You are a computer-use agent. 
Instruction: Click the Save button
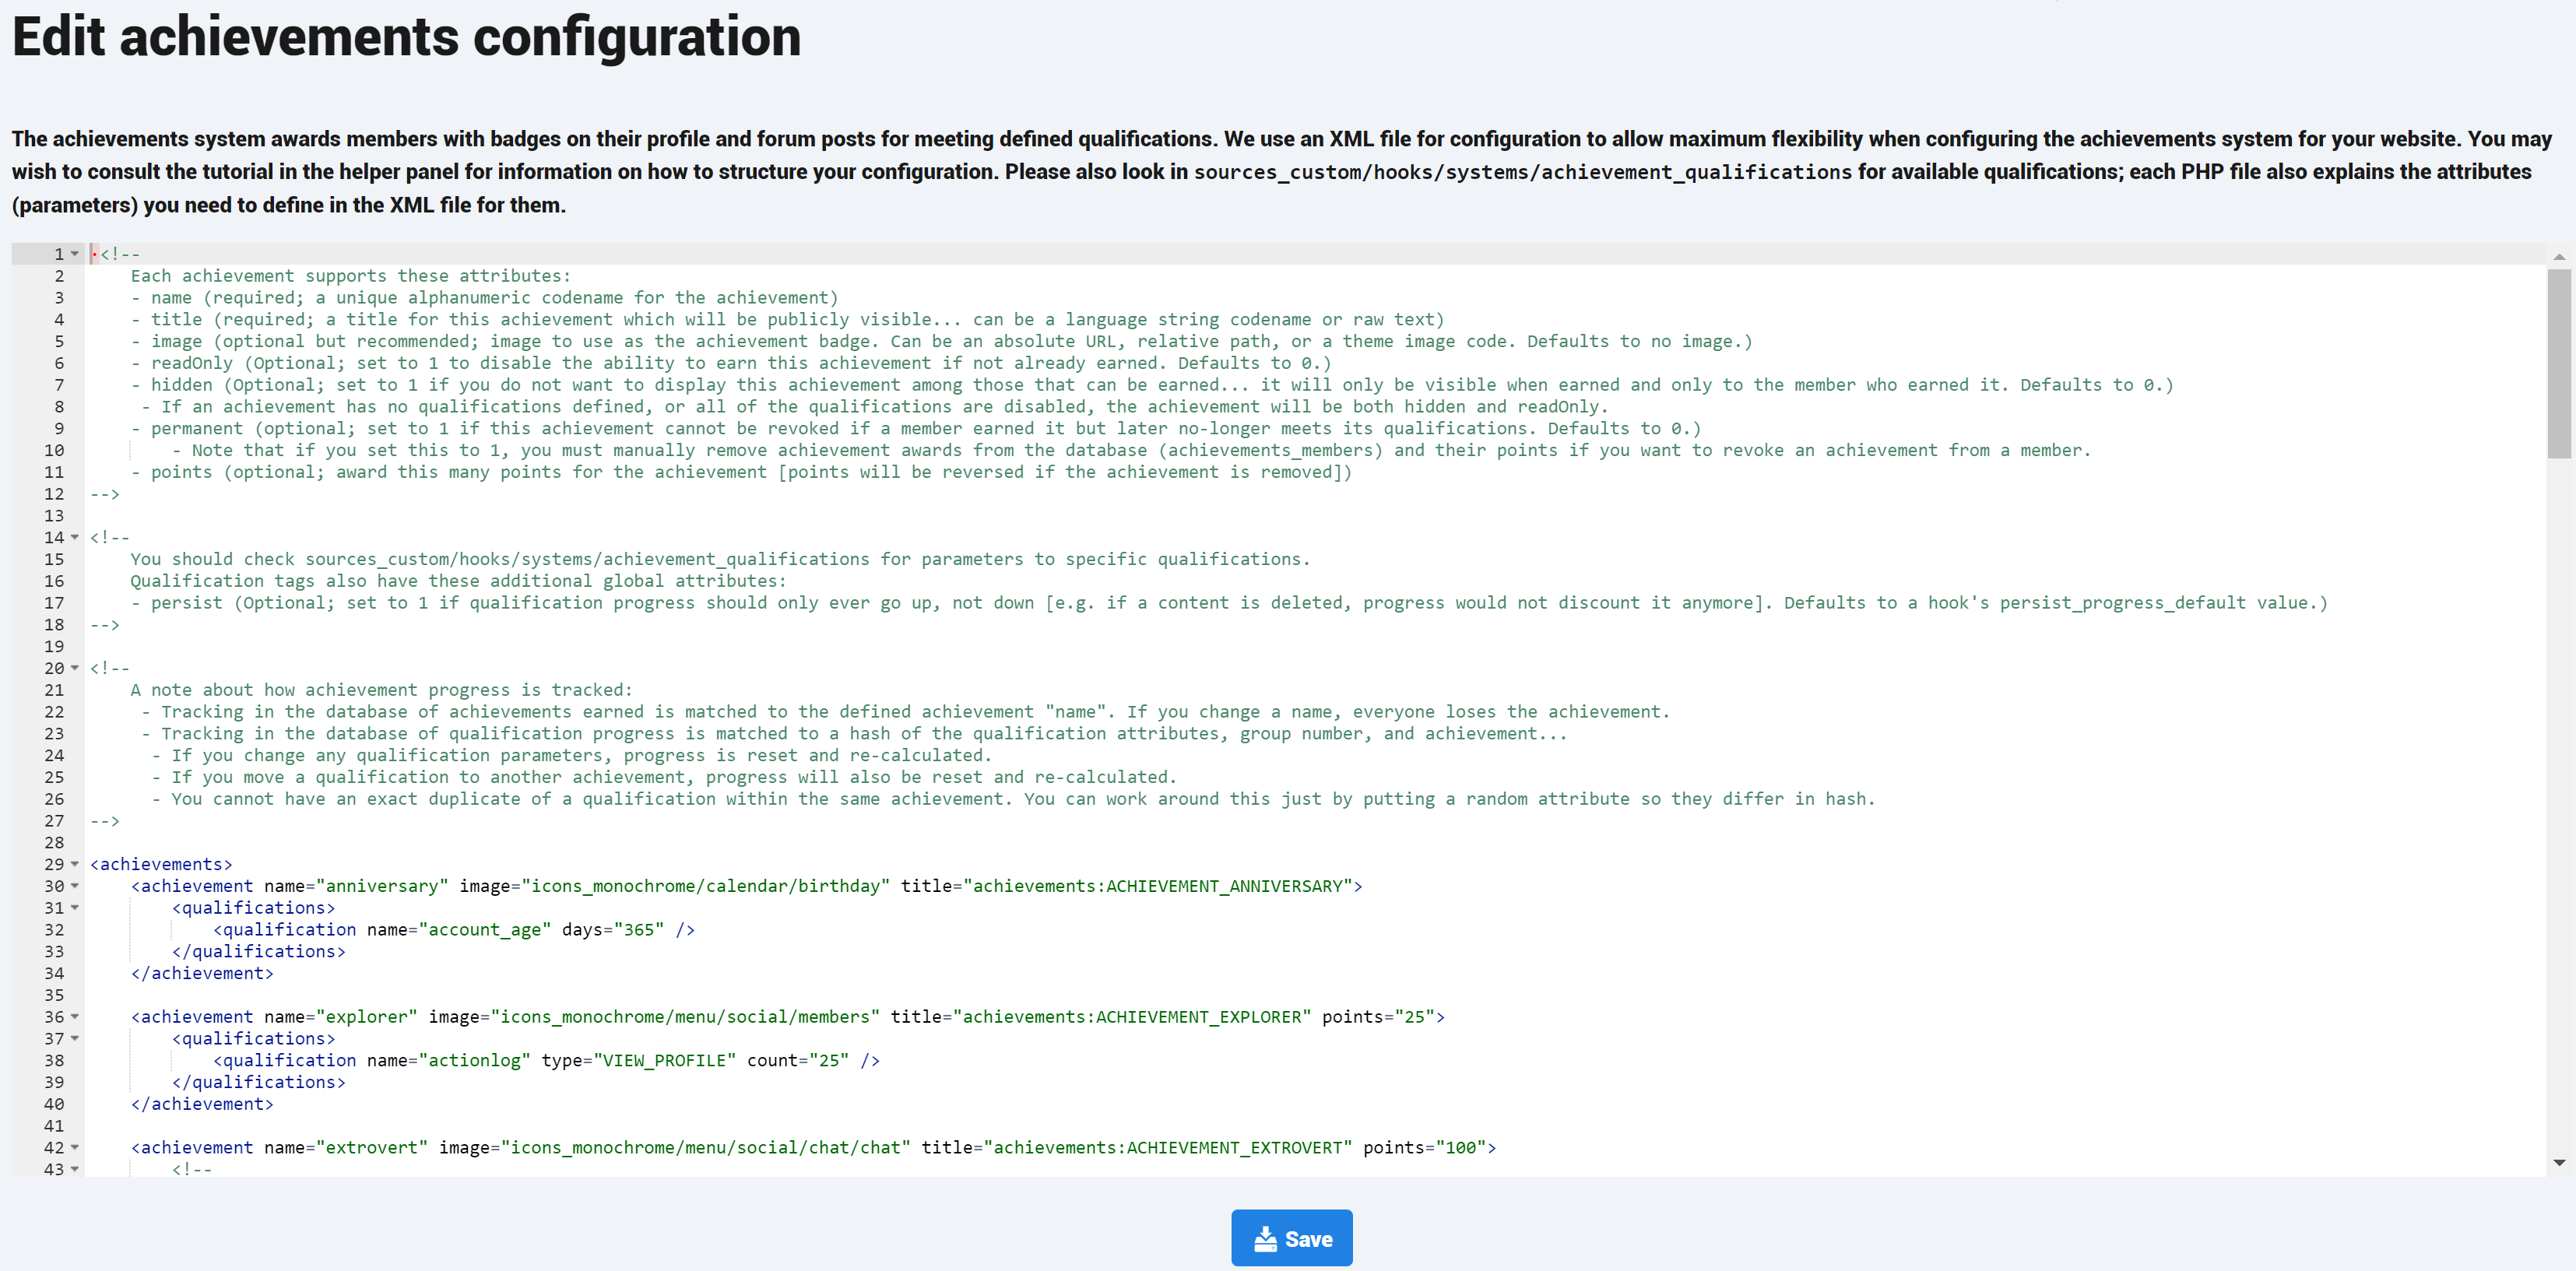(x=1291, y=1238)
